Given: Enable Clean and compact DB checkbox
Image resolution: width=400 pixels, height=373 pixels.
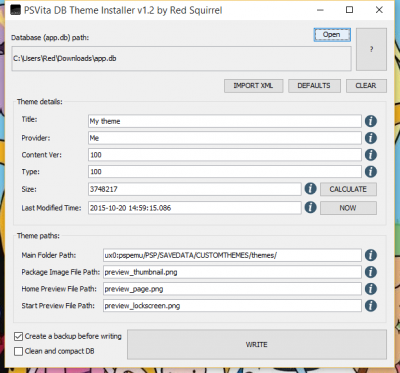Looking at the screenshot, I should click(x=18, y=351).
